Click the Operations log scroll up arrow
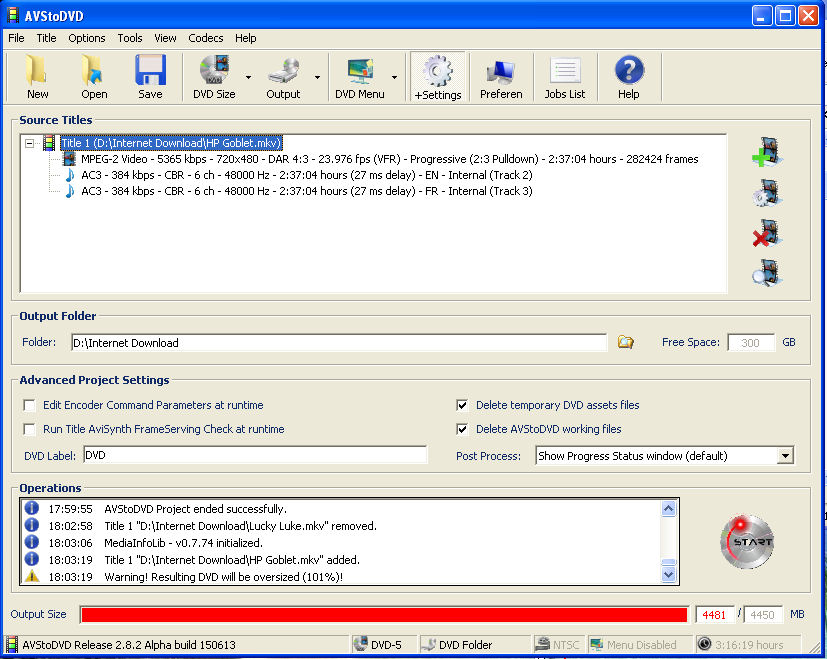The width and height of the screenshot is (827, 659). tap(668, 509)
